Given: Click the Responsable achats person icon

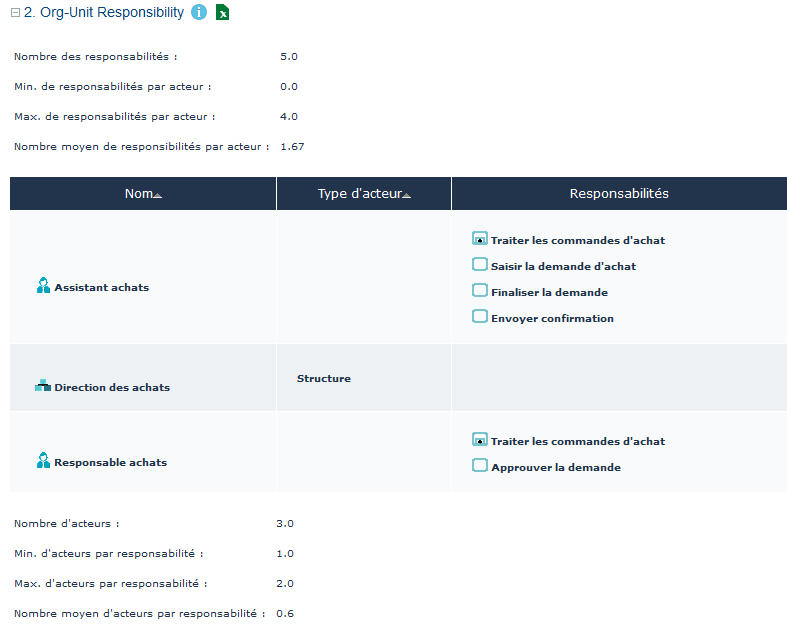Looking at the screenshot, I should point(43,462).
